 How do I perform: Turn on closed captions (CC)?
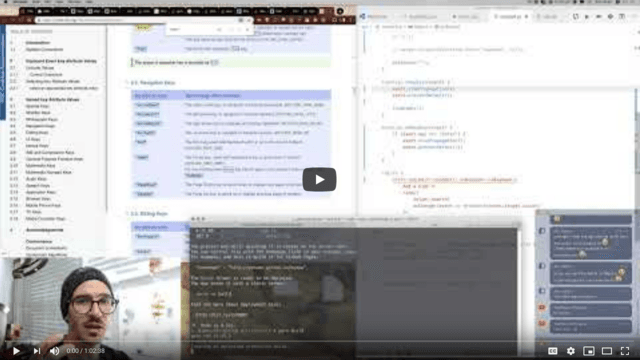tap(553, 351)
